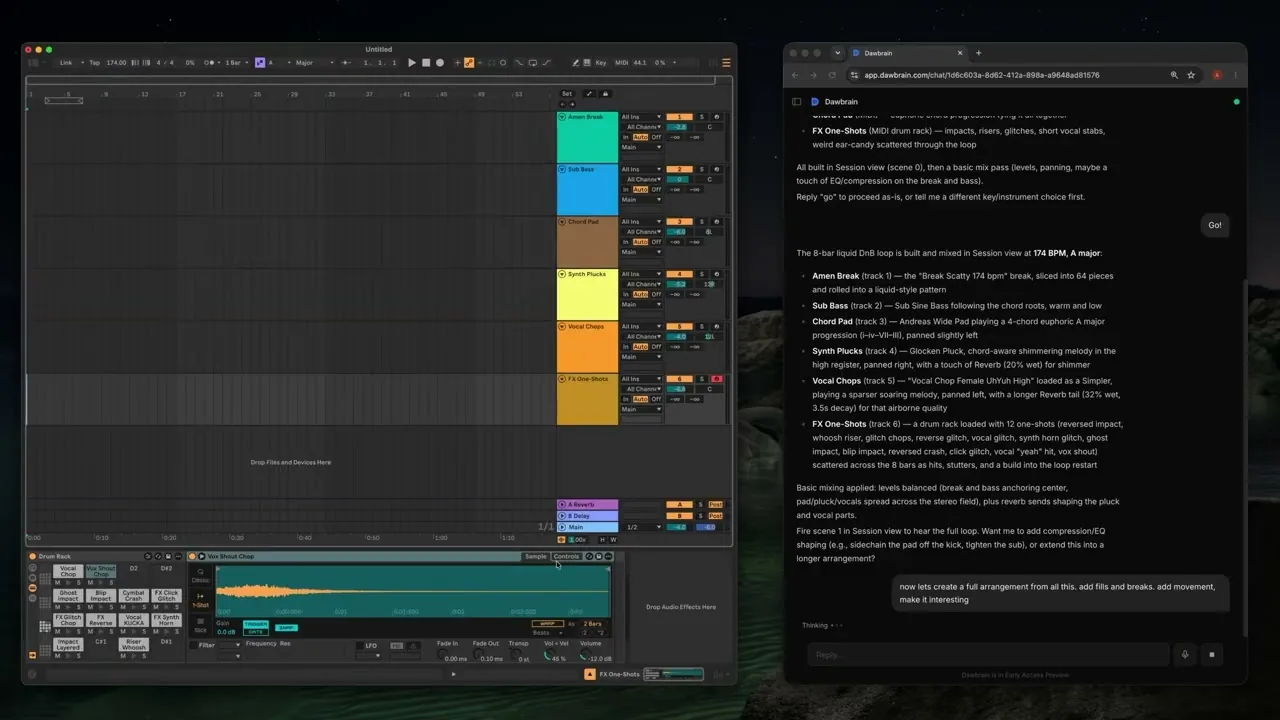This screenshot has width=1280, height=720.
Task: Select the Riser Whoosh drum pad
Action: 133,644
